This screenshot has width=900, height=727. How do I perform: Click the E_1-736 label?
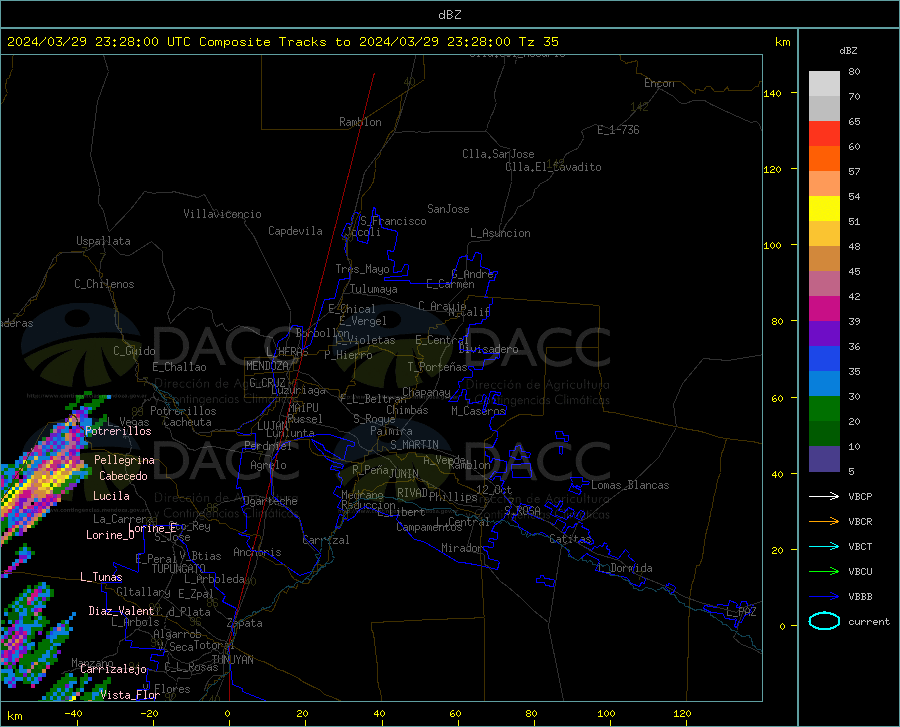(x=618, y=130)
